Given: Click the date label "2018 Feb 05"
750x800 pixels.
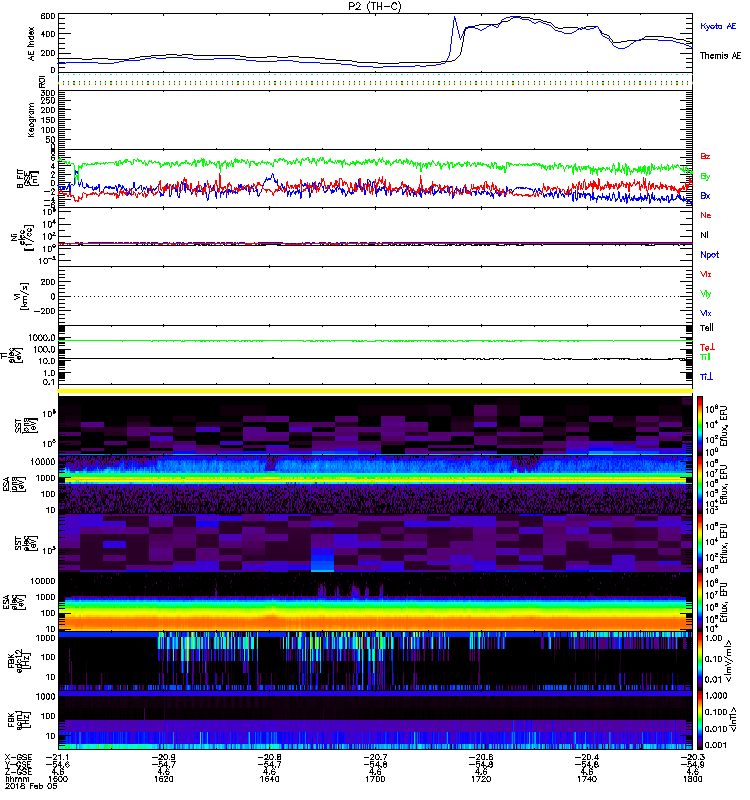Looking at the screenshot, I should tap(31, 786).
